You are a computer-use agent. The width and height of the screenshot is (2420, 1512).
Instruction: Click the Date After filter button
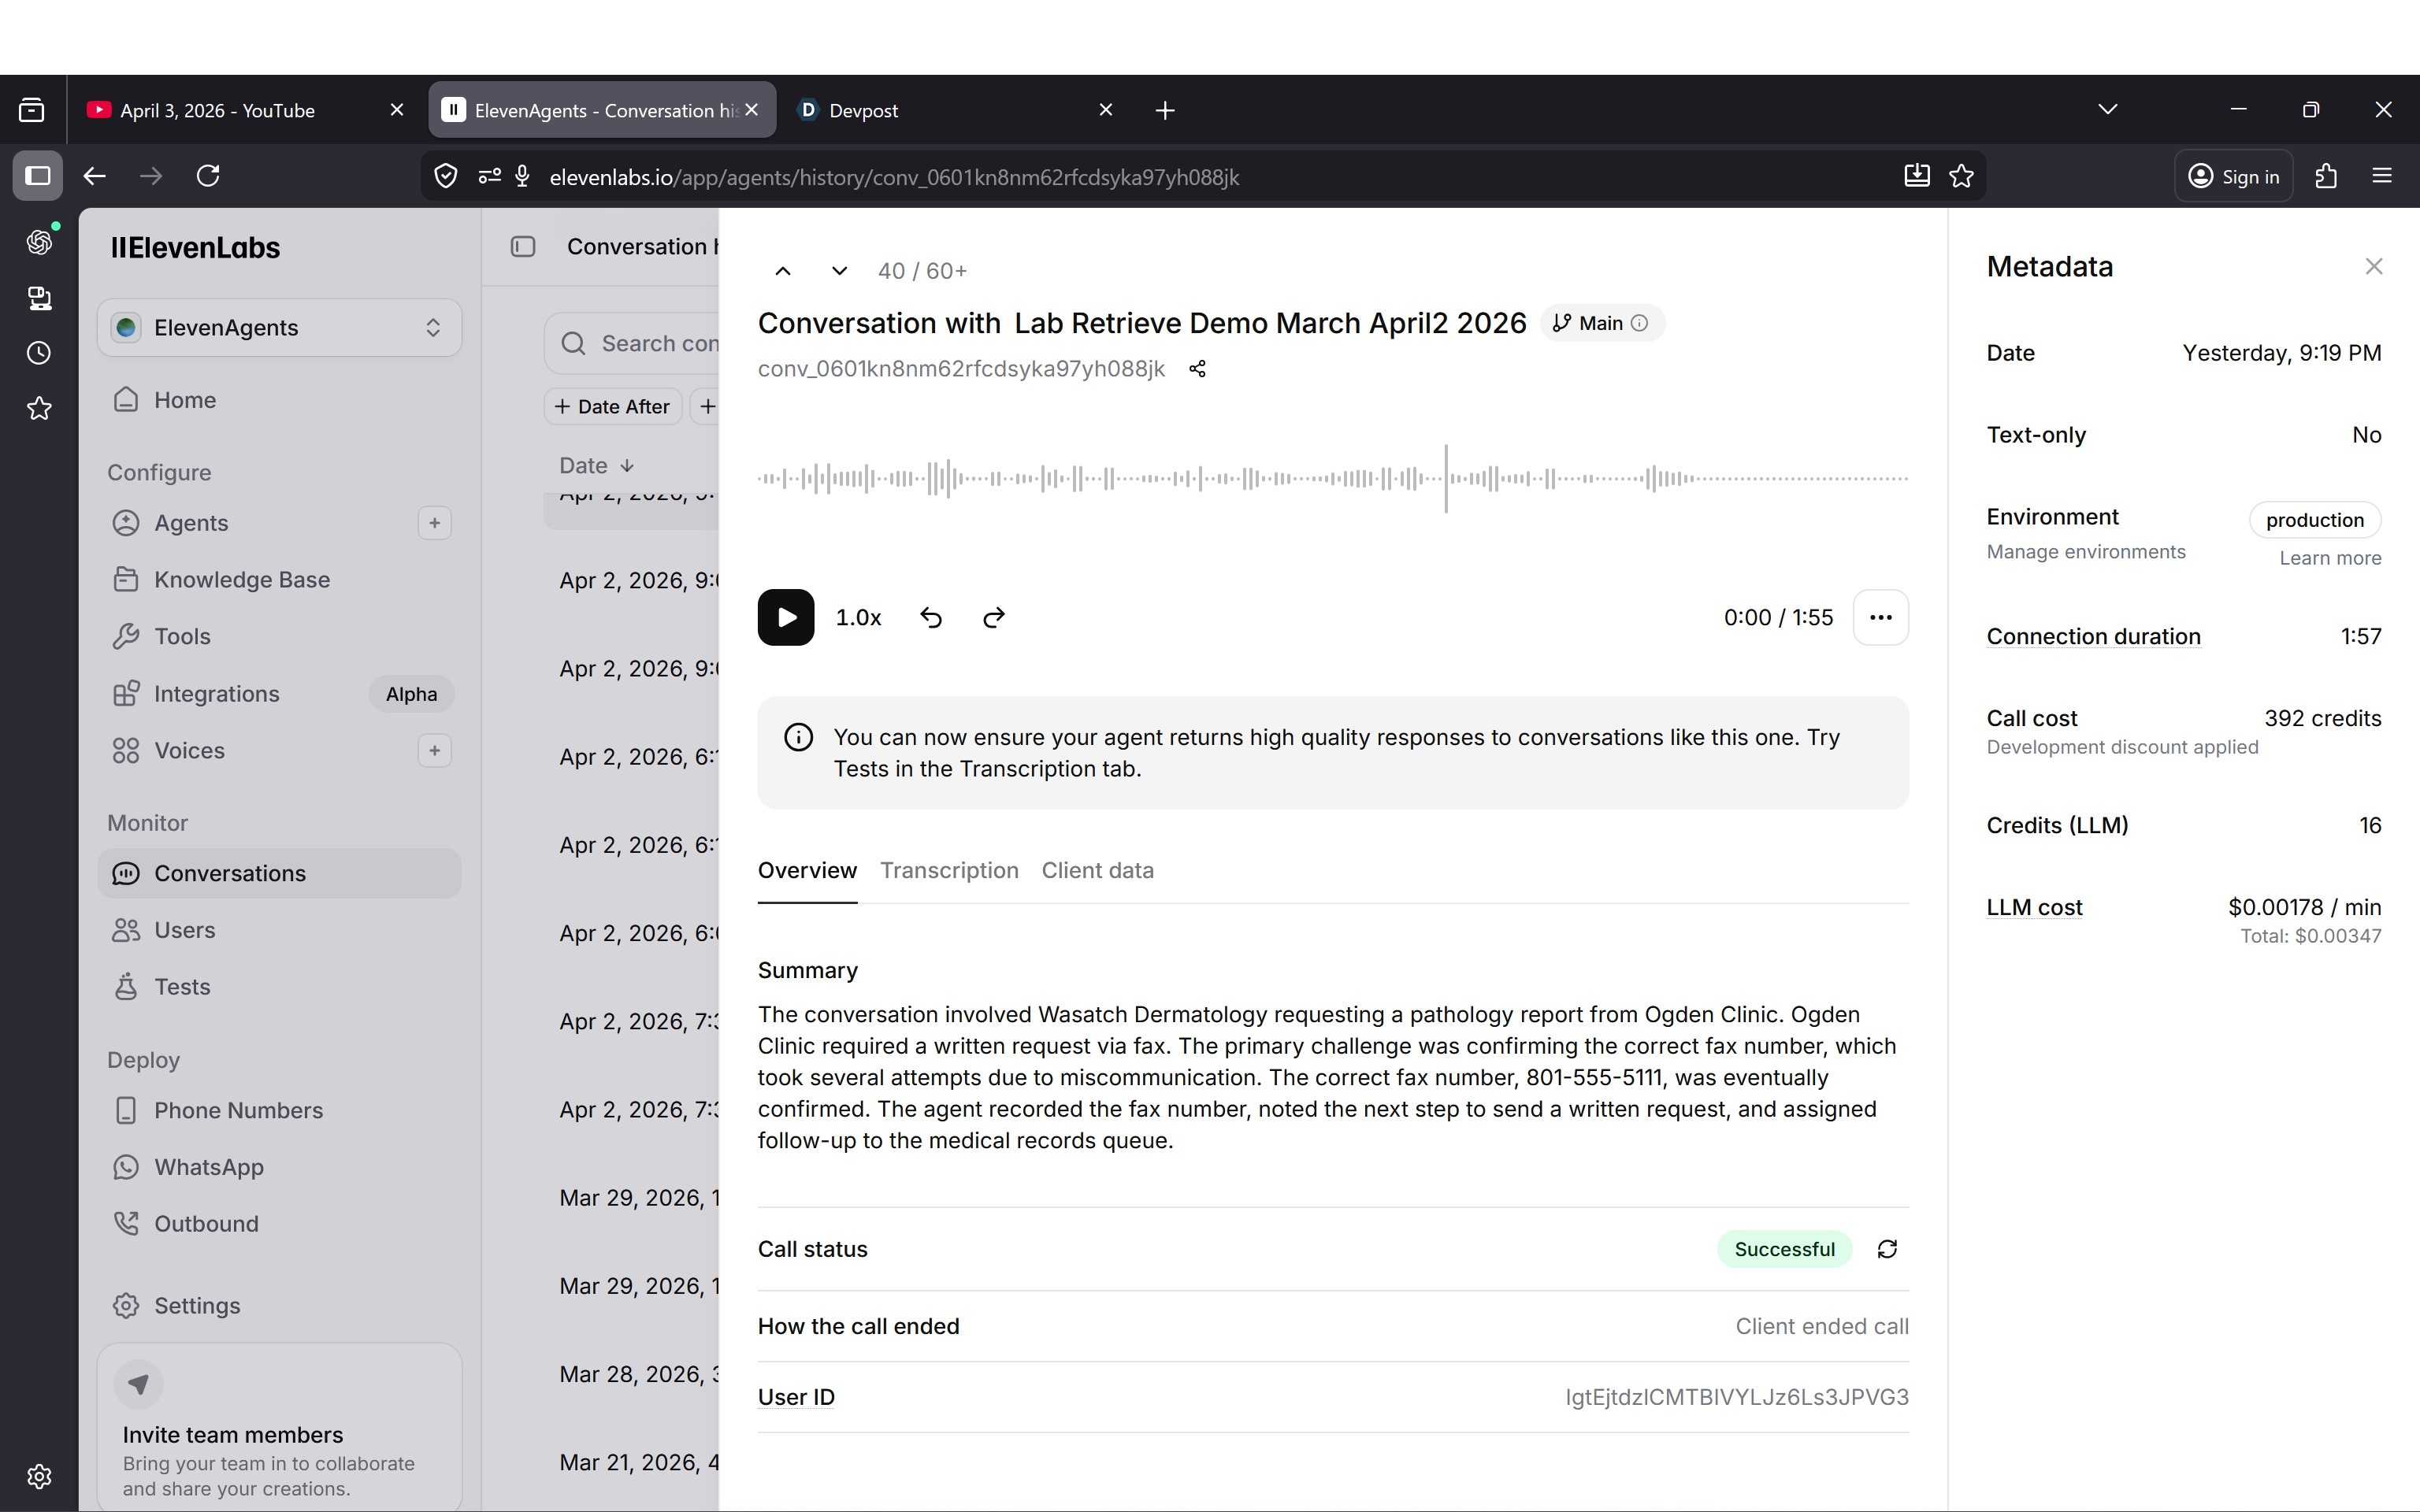[612, 406]
